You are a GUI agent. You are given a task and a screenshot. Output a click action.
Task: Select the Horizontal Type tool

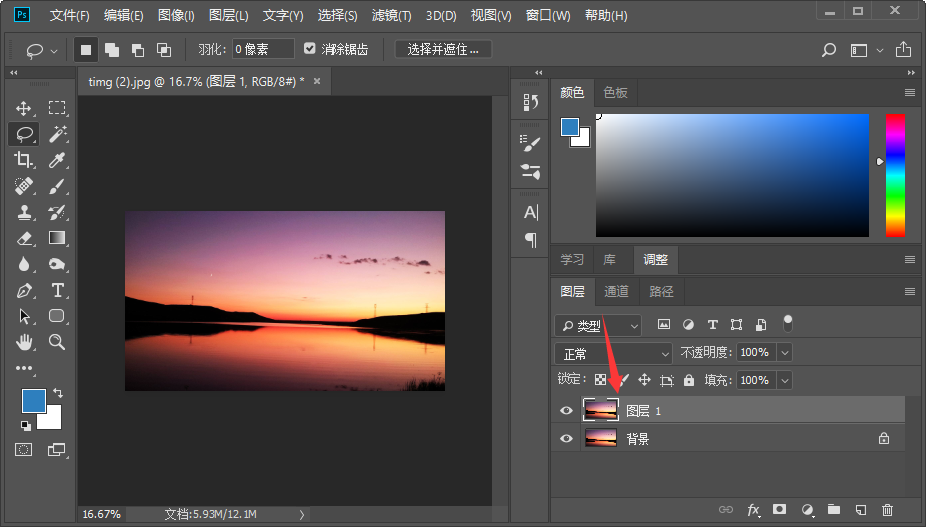tap(57, 290)
